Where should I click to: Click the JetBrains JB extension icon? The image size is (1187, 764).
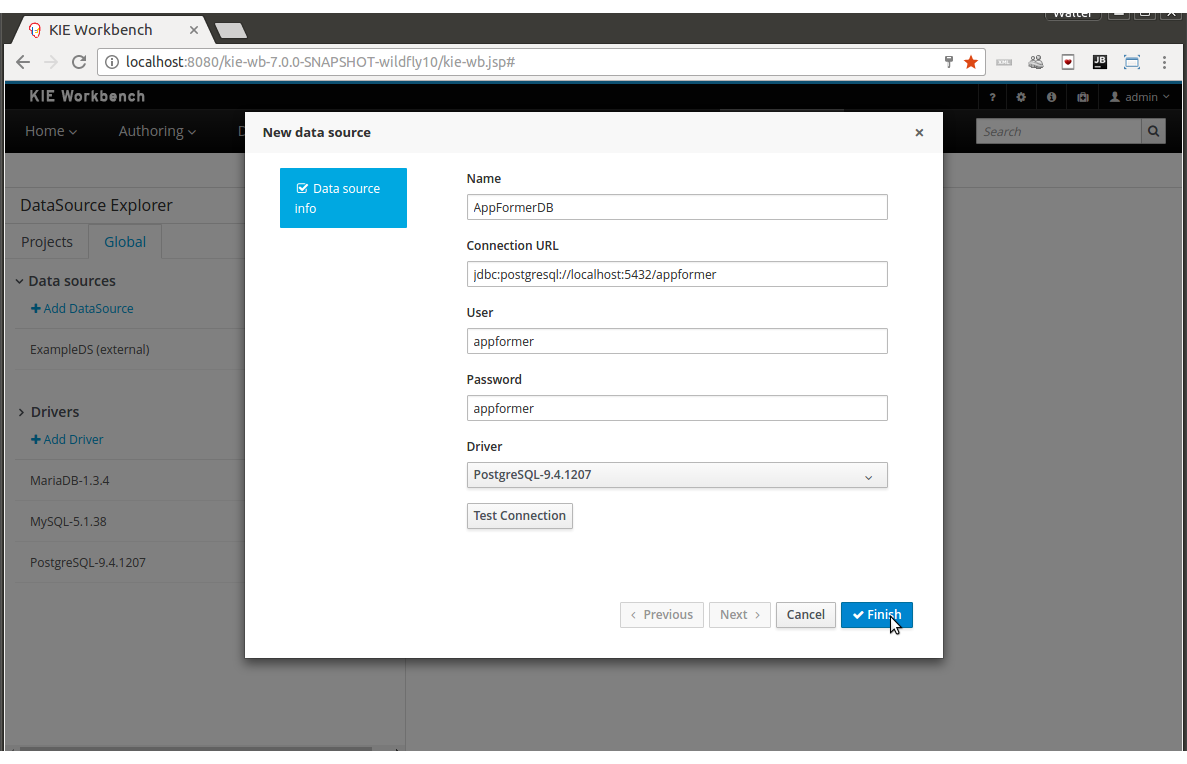(1099, 62)
